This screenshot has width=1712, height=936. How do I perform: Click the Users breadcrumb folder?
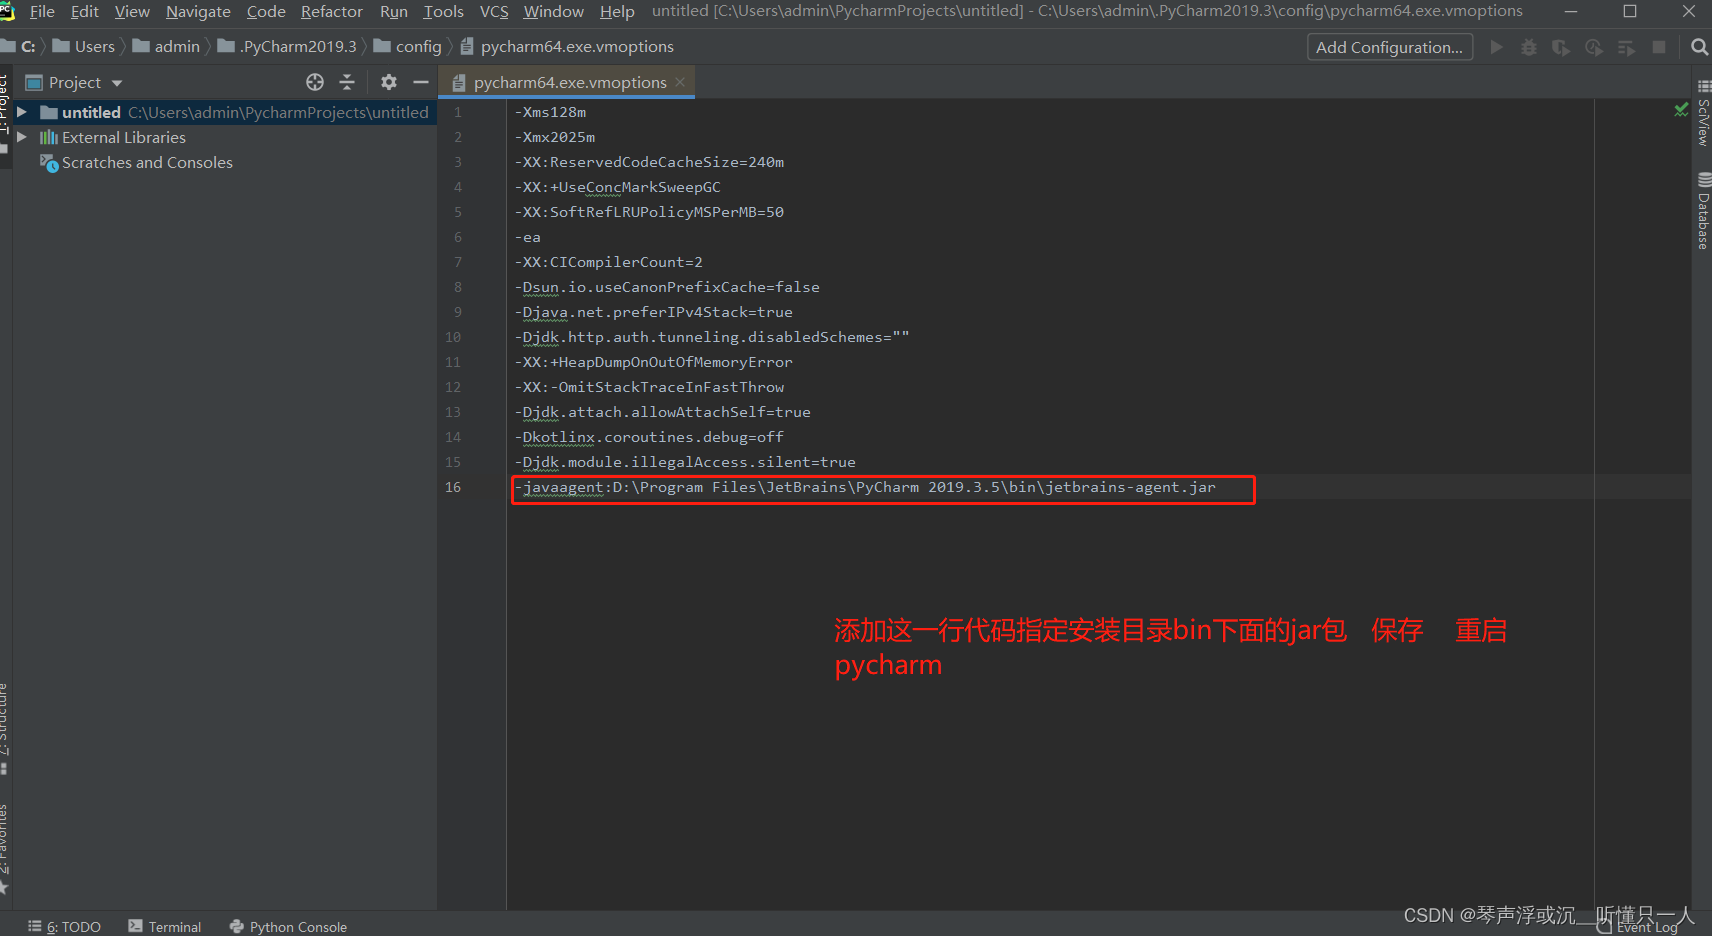[x=84, y=46]
